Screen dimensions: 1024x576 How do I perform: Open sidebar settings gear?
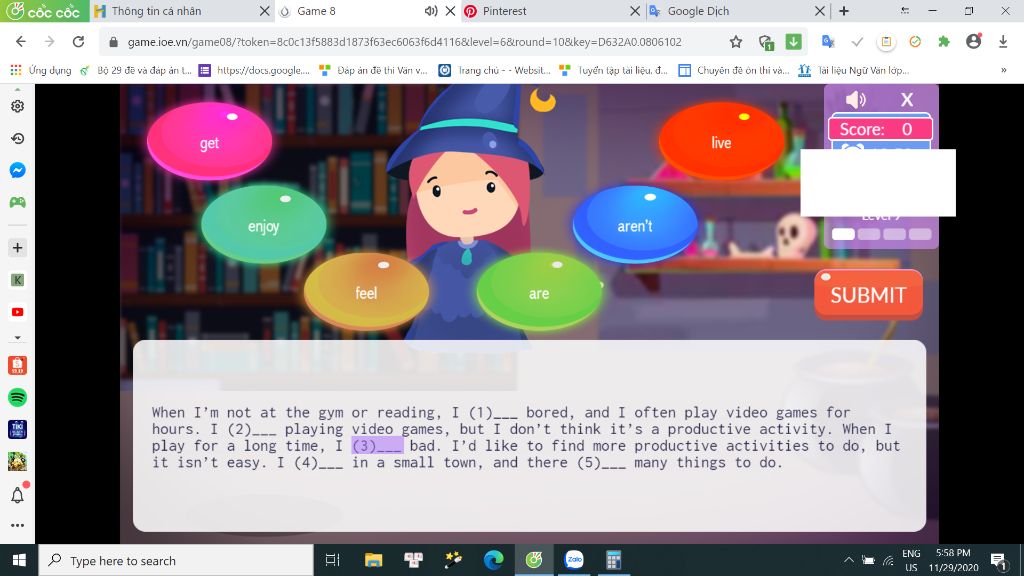18,106
